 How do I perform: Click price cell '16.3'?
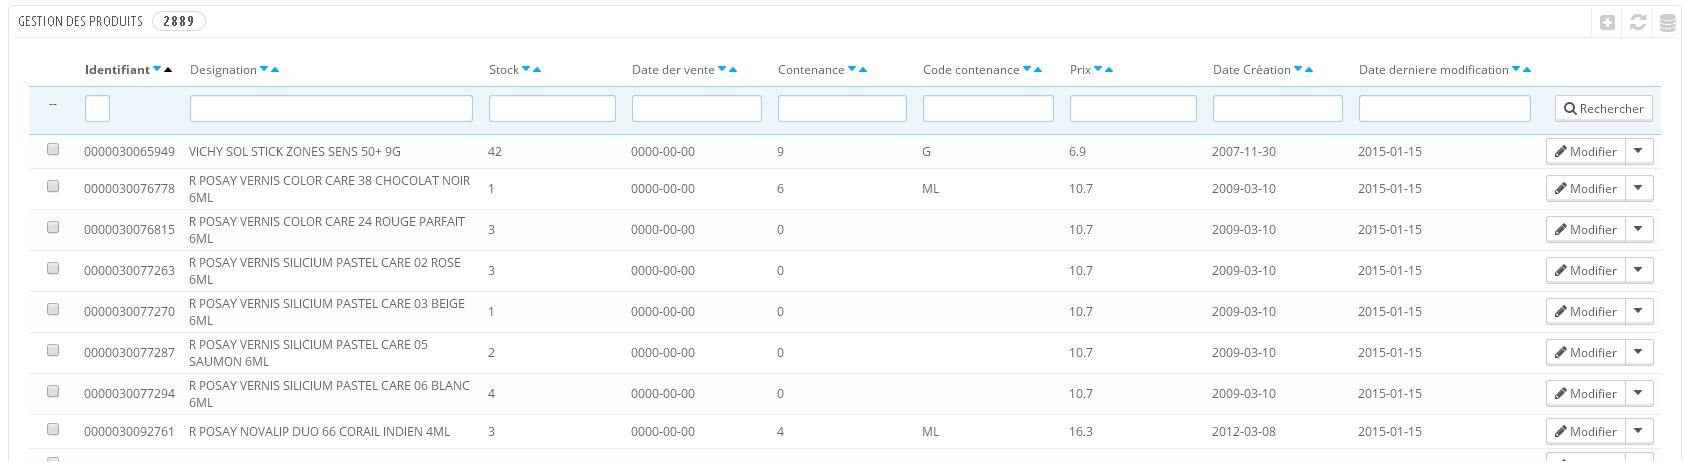pyautogui.click(x=1081, y=431)
